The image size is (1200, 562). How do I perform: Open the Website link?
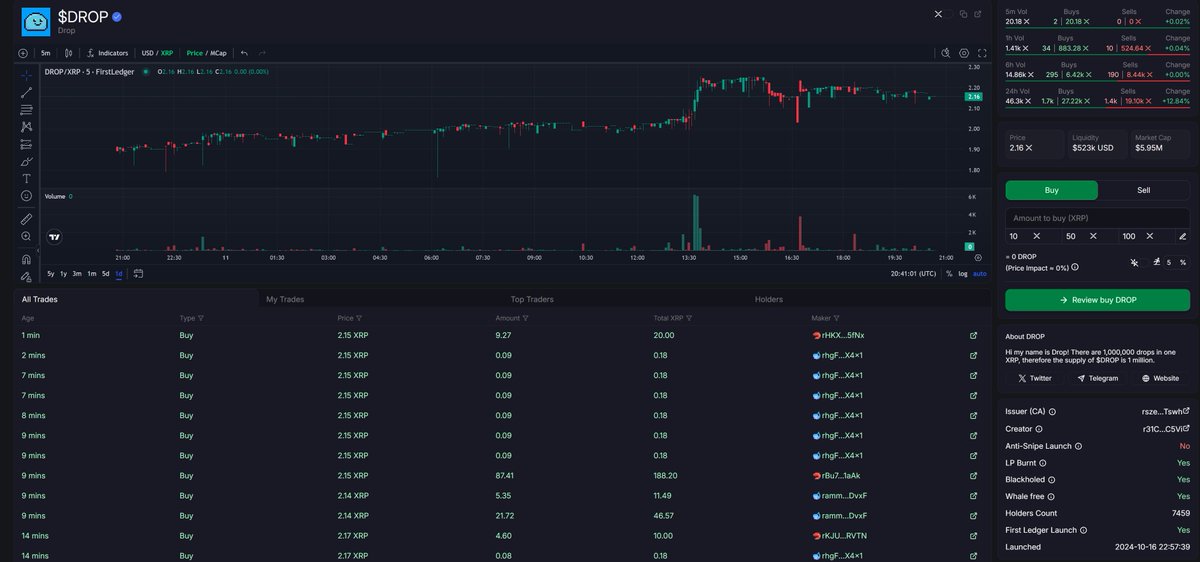[x=1160, y=379]
